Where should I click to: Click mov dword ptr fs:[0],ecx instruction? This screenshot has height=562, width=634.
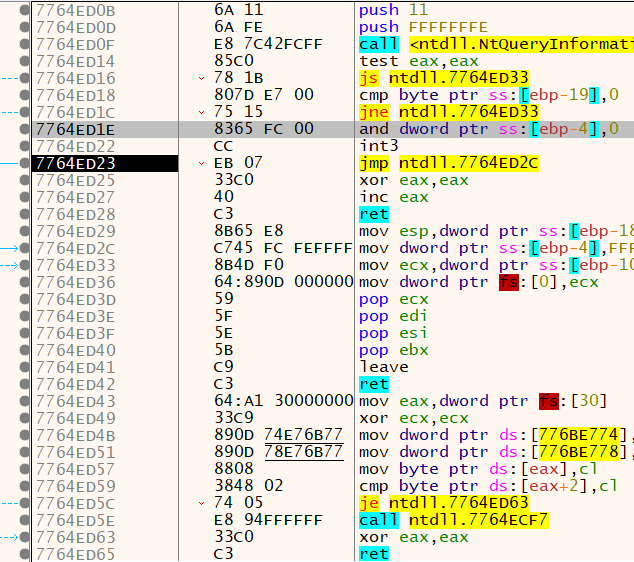pyautogui.click(x=479, y=282)
